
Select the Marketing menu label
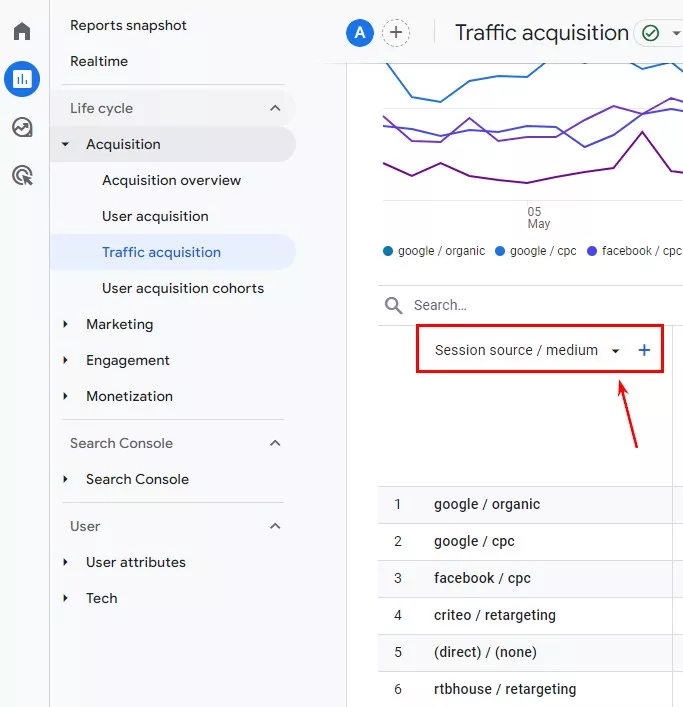click(x=119, y=324)
